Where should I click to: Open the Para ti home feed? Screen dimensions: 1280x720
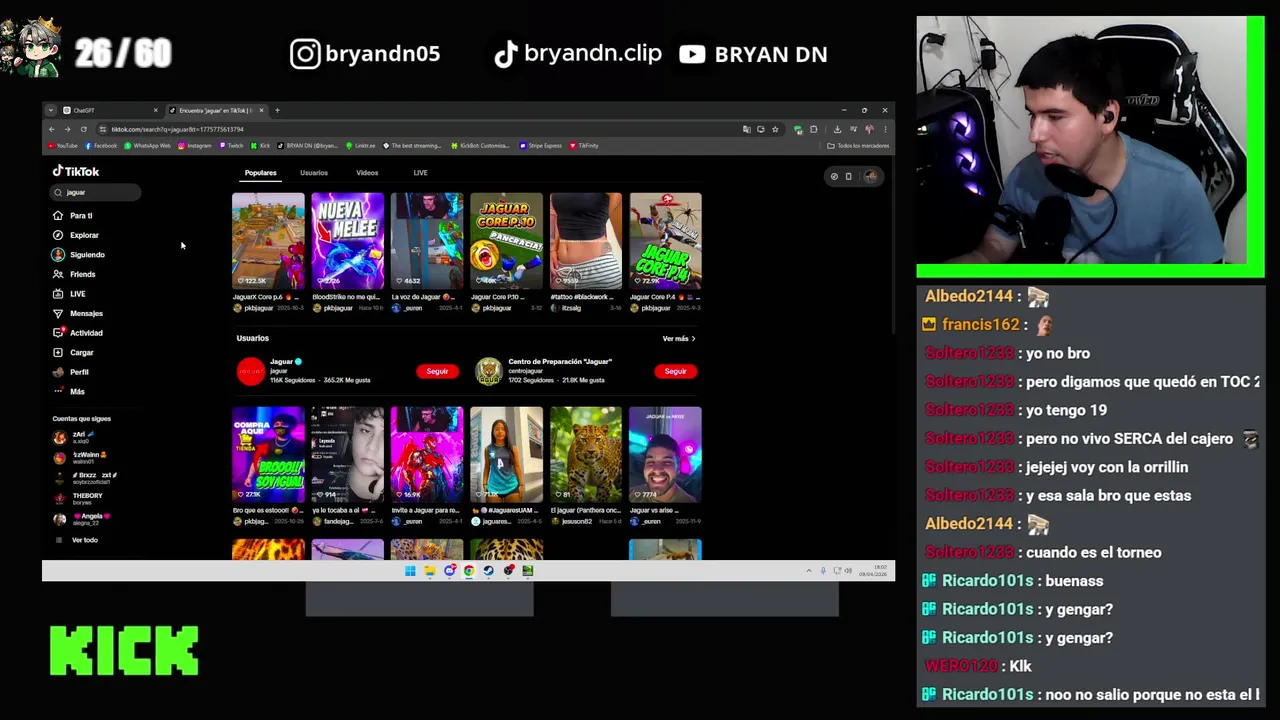(73, 215)
